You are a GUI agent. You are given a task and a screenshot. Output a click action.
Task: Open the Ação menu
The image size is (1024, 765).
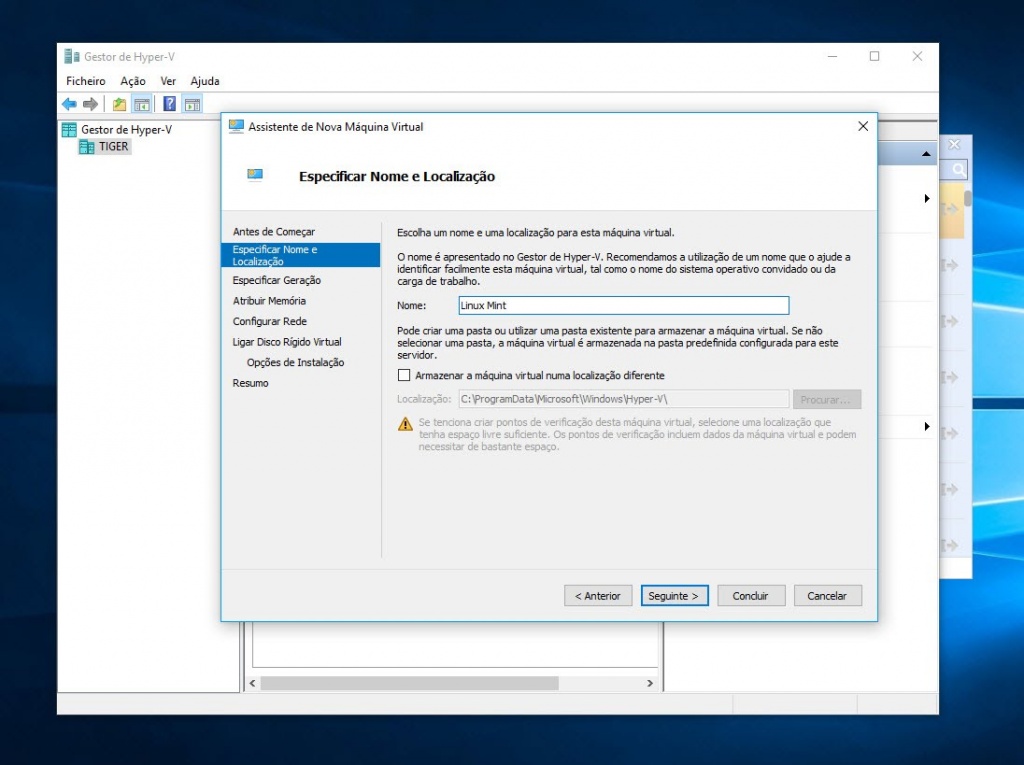click(x=132, y=81)
